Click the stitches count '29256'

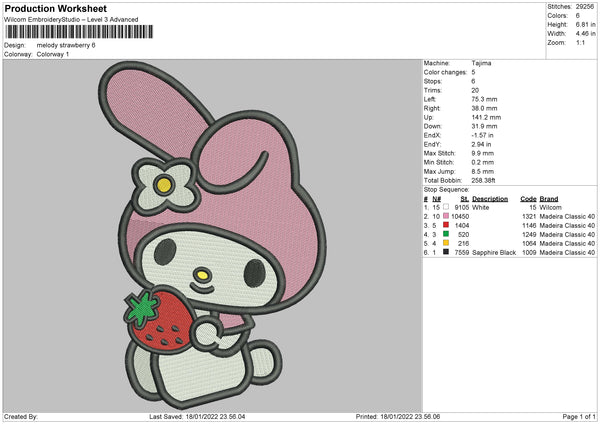pyautogui.click(x=585, y=7)
